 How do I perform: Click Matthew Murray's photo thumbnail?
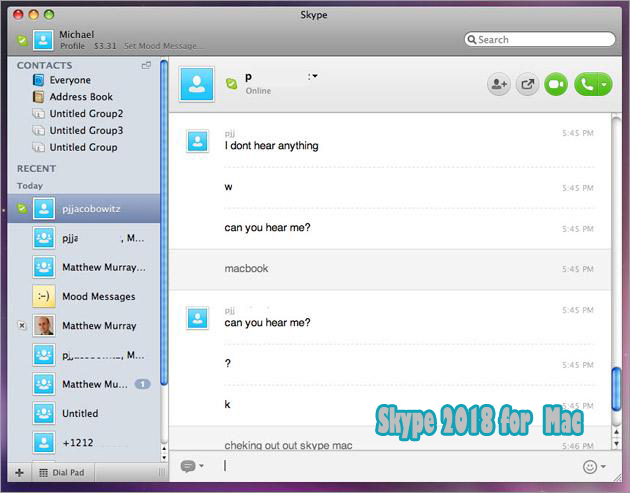pyautogui.click(x=43, y=325)
